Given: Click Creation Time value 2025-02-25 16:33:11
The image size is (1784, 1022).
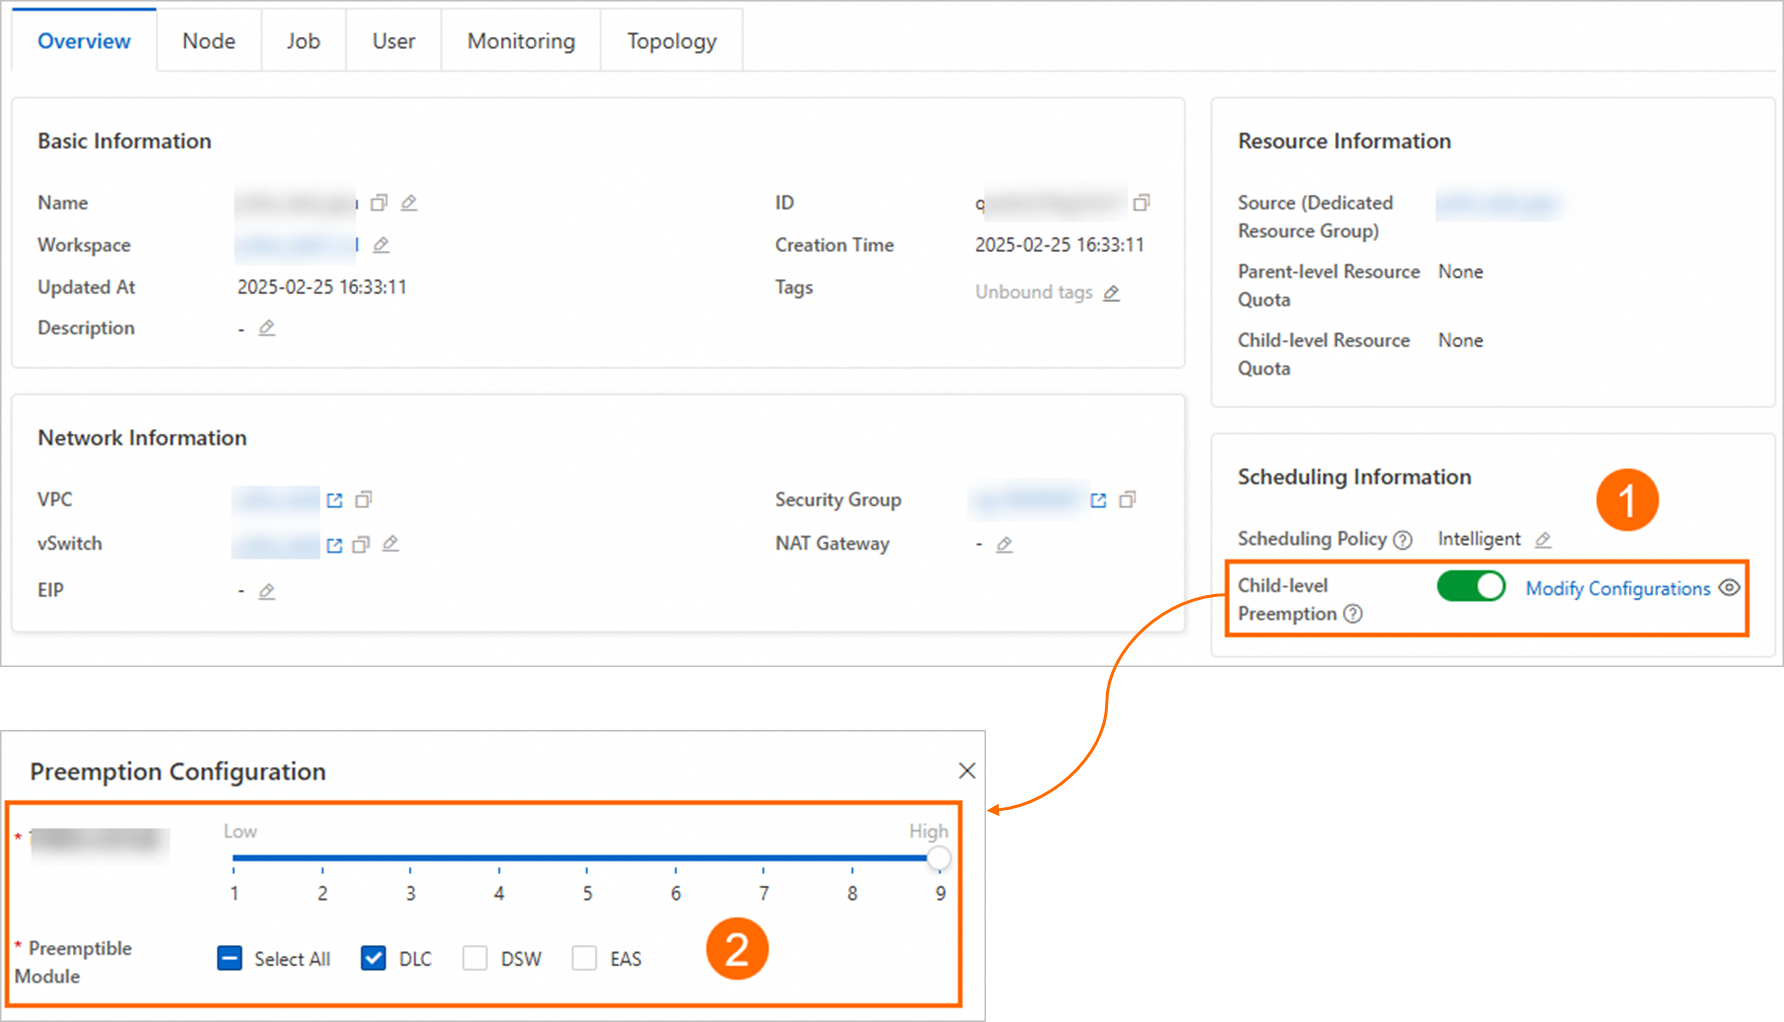Looking at the screenshot, I should click(x=1059, y=245).
